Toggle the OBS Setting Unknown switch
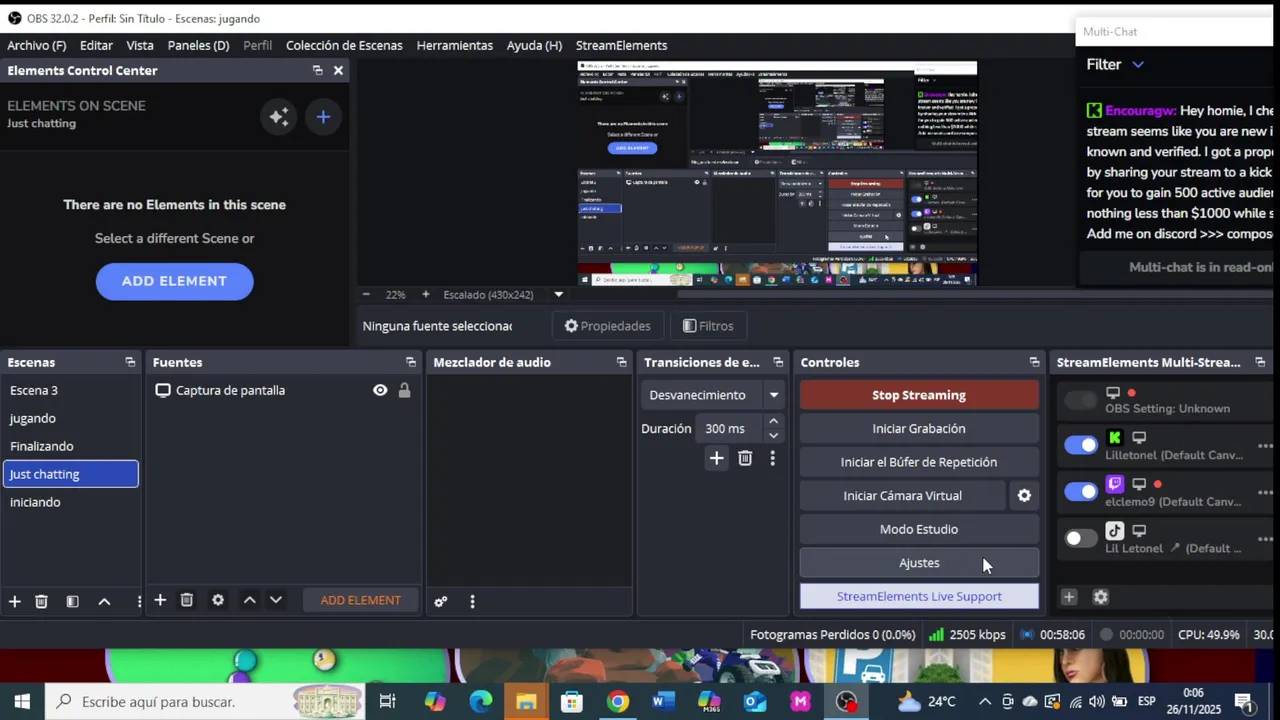 1081,400
